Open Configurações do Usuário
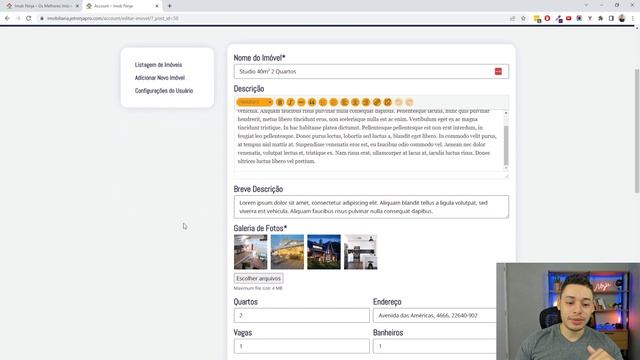 pos(164,91)
